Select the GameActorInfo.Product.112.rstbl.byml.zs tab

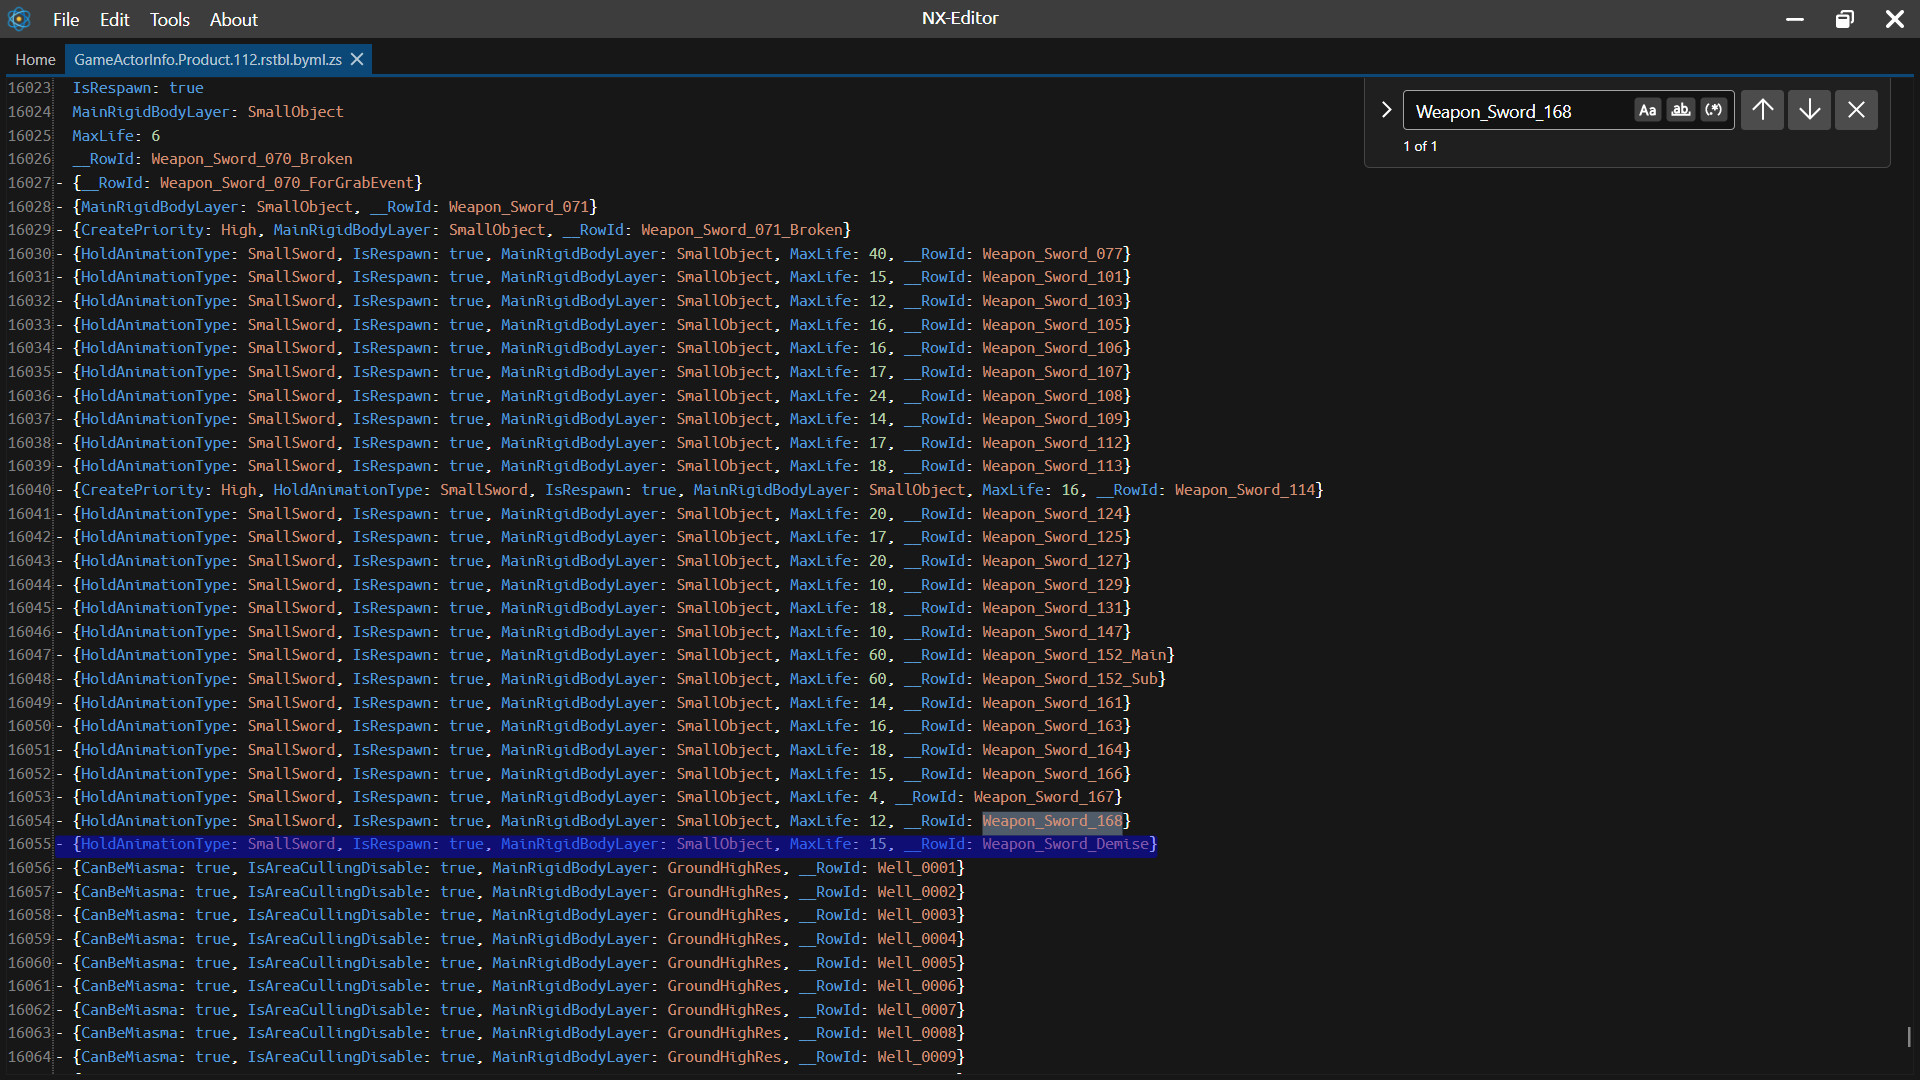[207, 60]
